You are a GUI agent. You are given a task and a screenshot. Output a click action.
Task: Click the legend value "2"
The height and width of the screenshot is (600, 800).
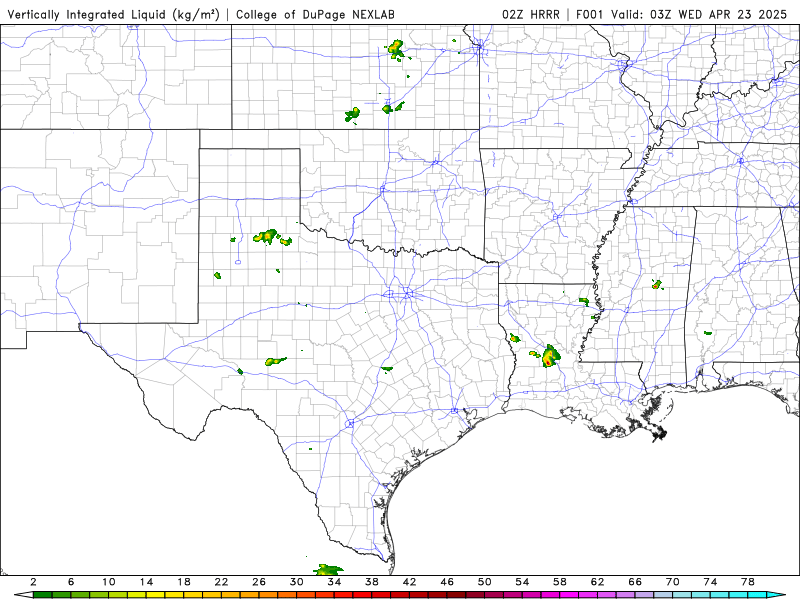tap(34, 582)
